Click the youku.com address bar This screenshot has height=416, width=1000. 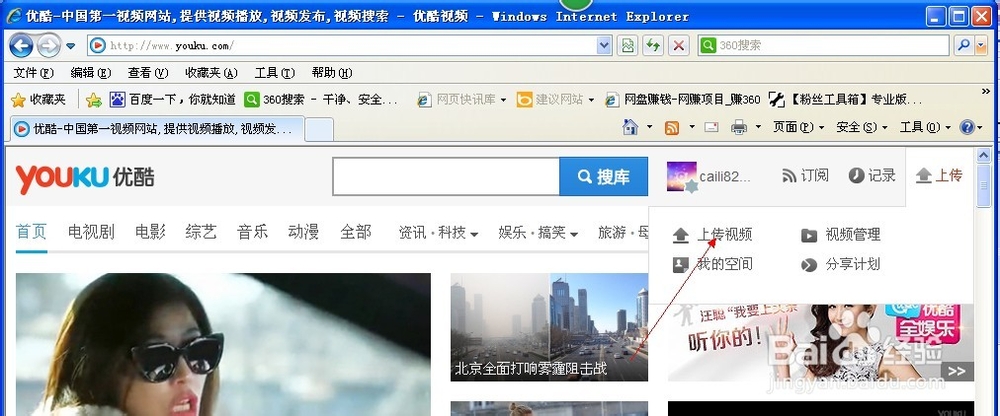click(349, 45)
